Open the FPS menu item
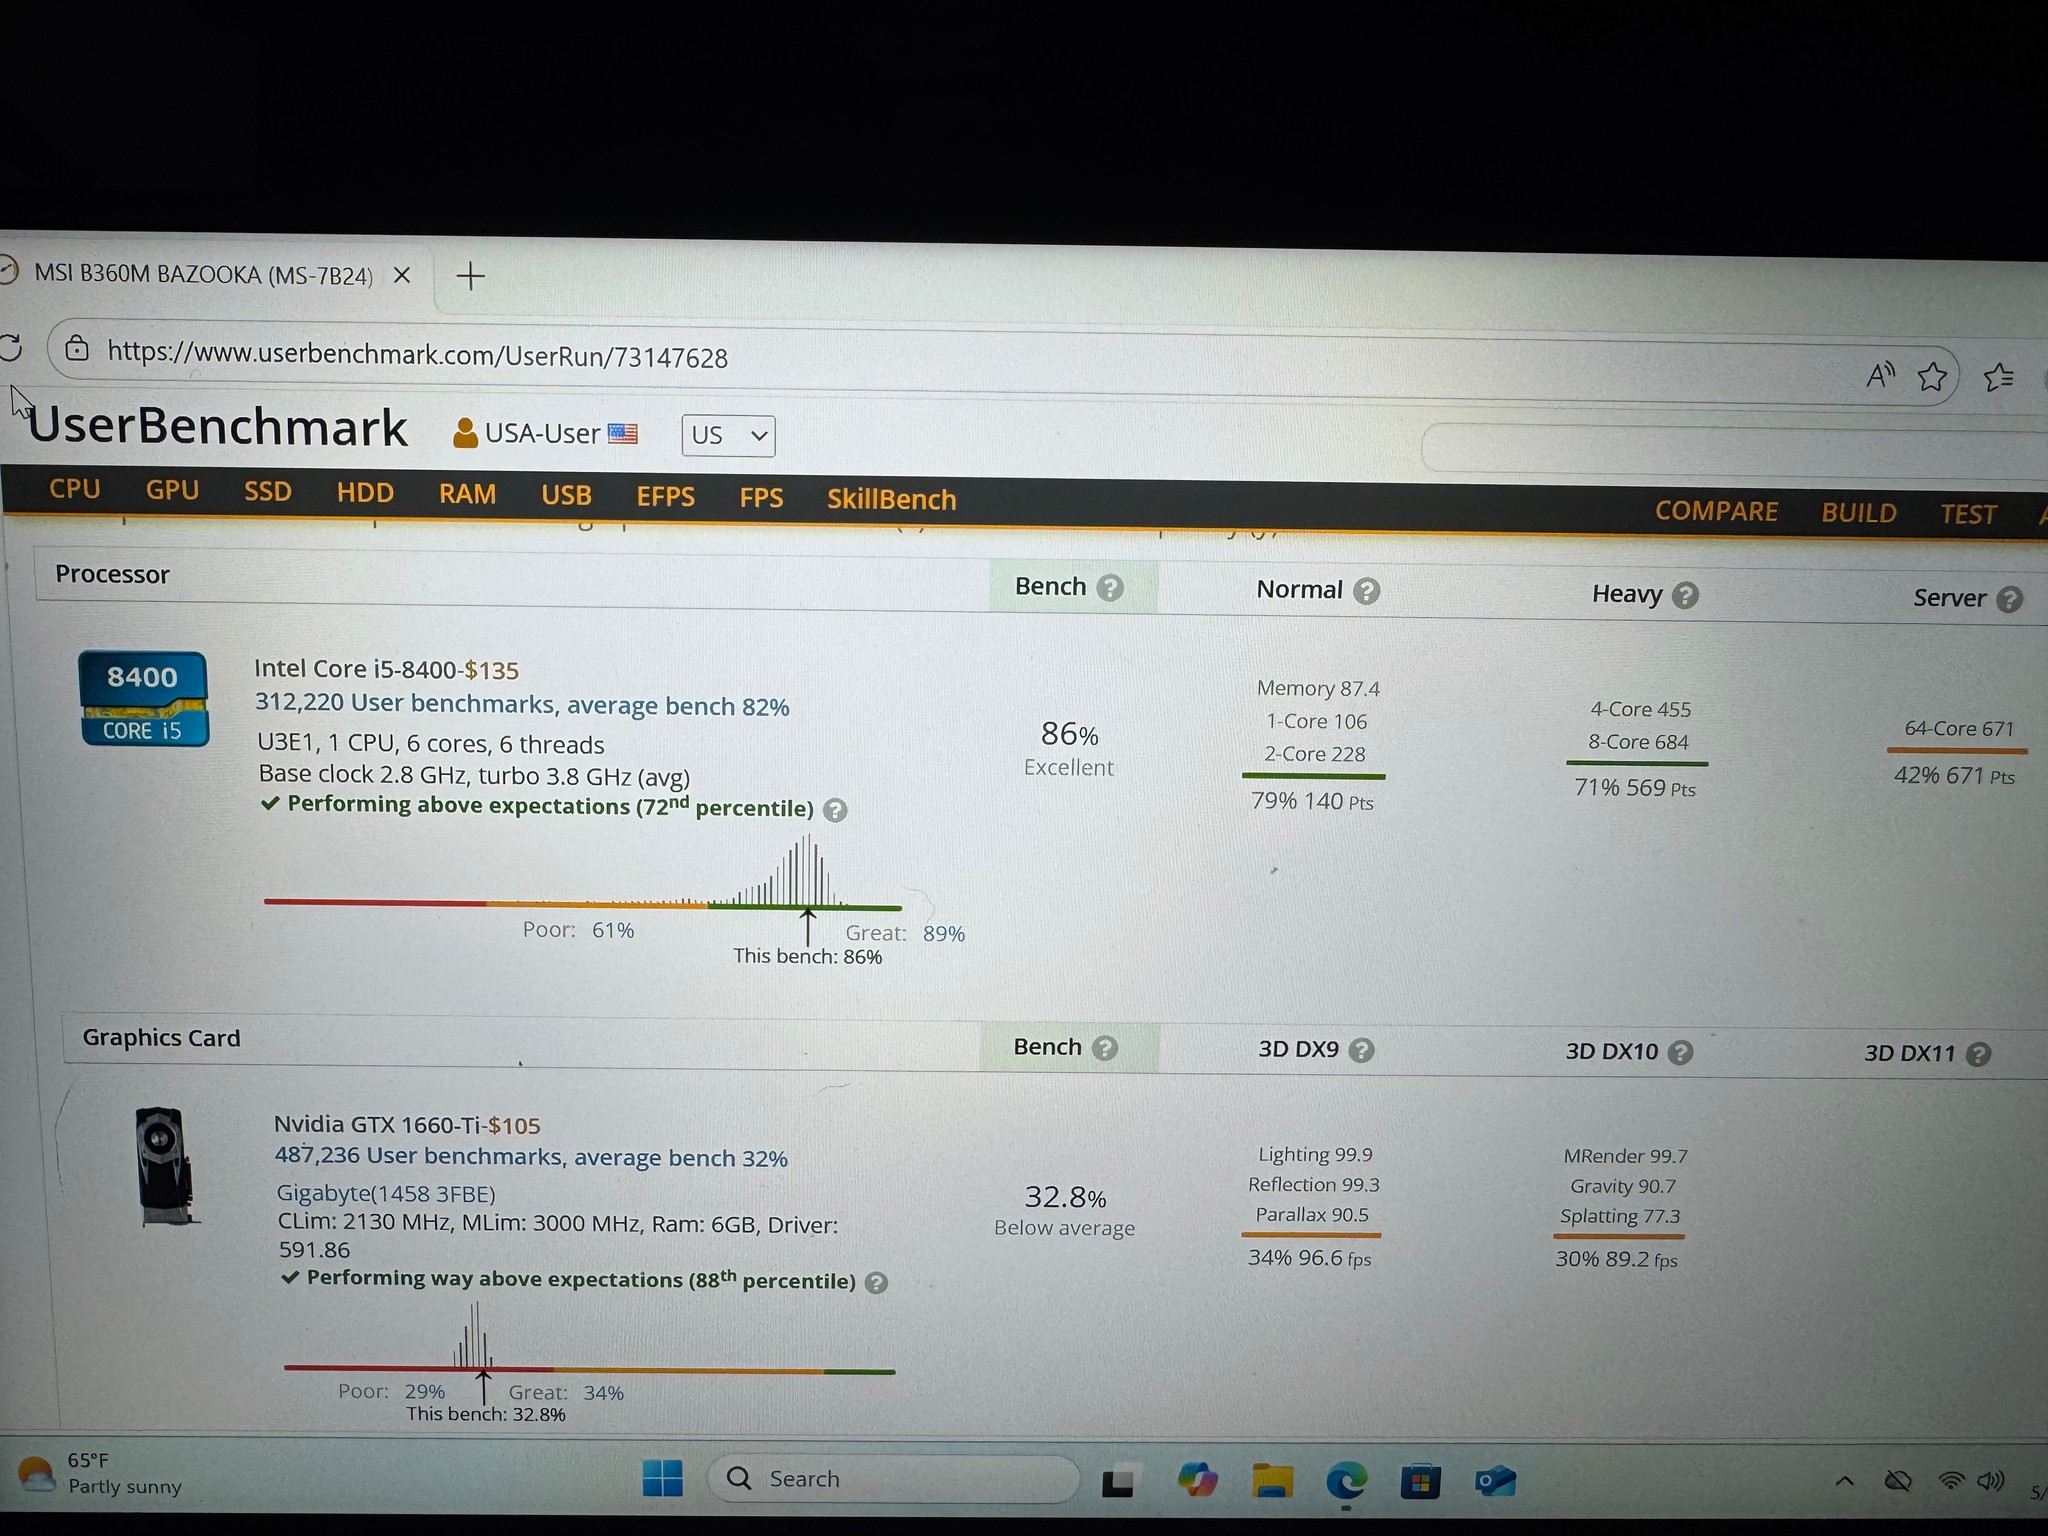Screen dimensions: 2048x1536 click(761, 498)
